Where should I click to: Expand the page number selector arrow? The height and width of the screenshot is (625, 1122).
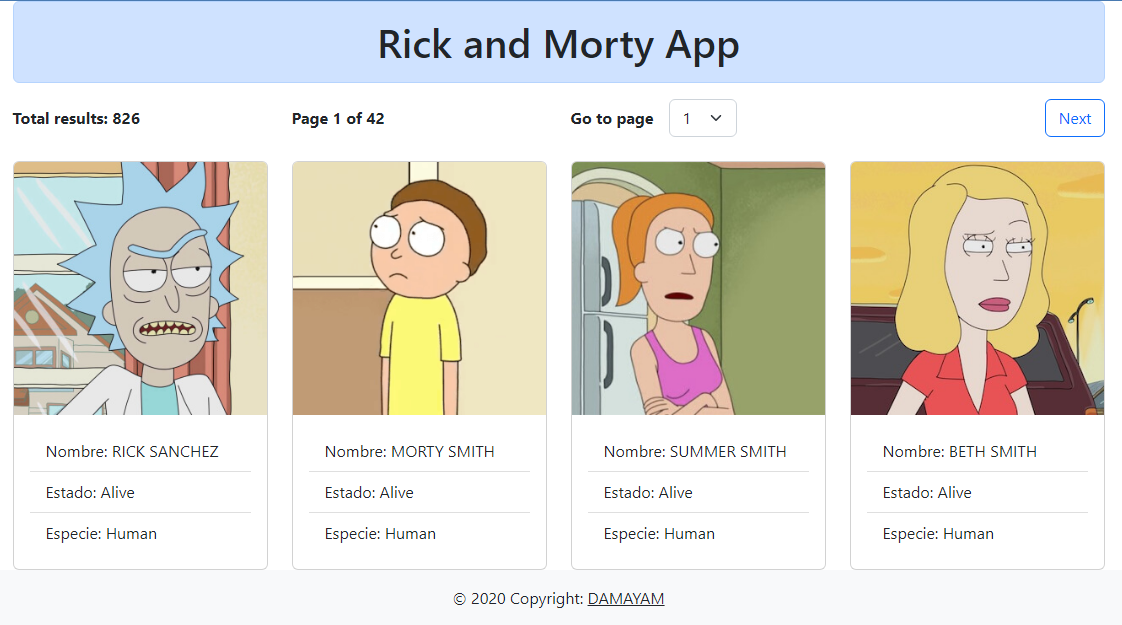pyautogui.click(x=716, y=118)
